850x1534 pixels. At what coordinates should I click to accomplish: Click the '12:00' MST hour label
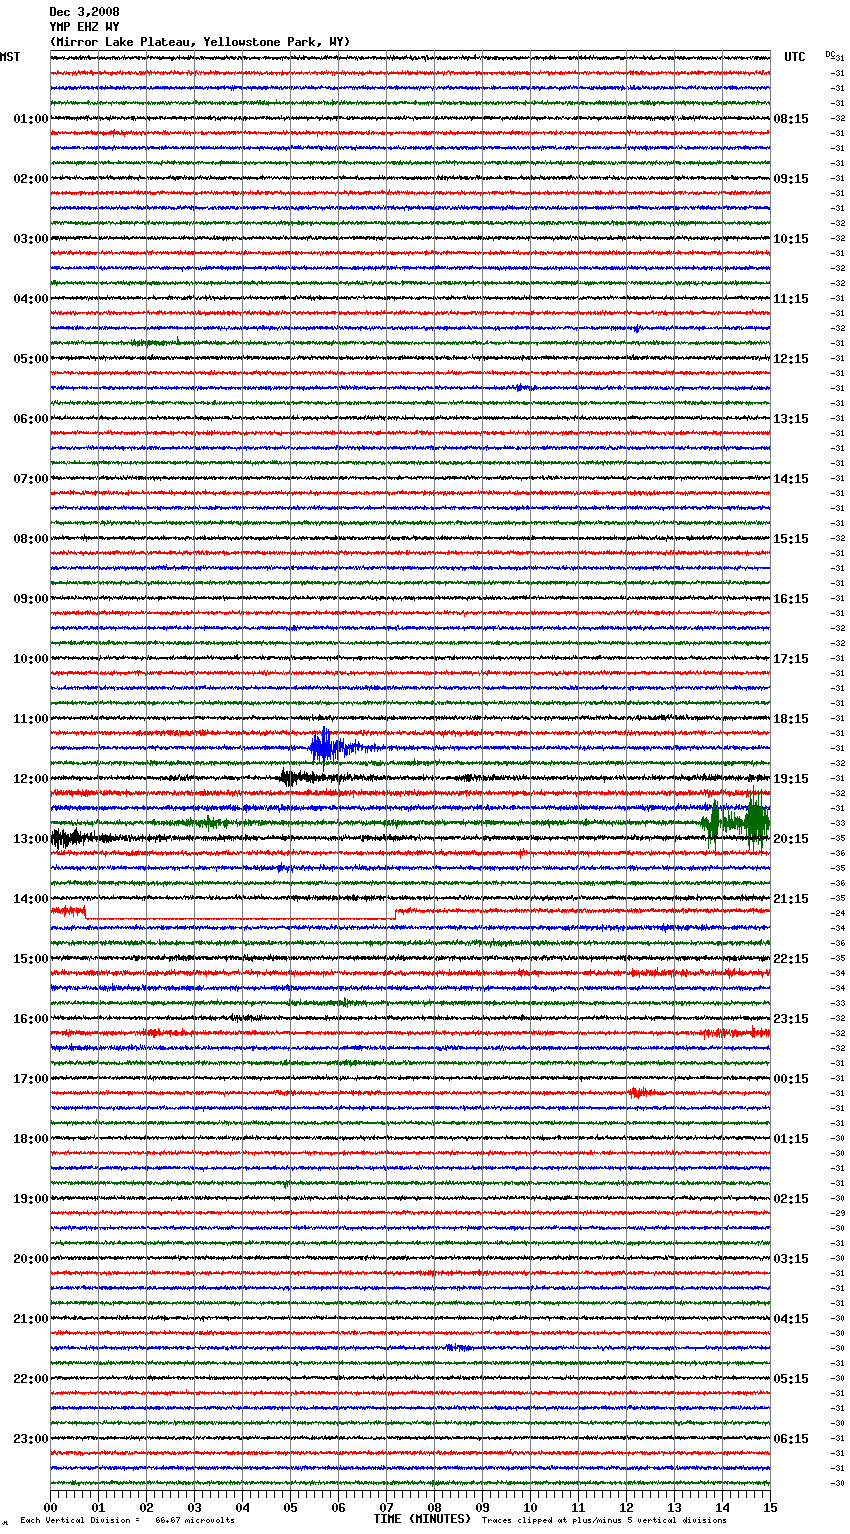click(x=30, y=779)
